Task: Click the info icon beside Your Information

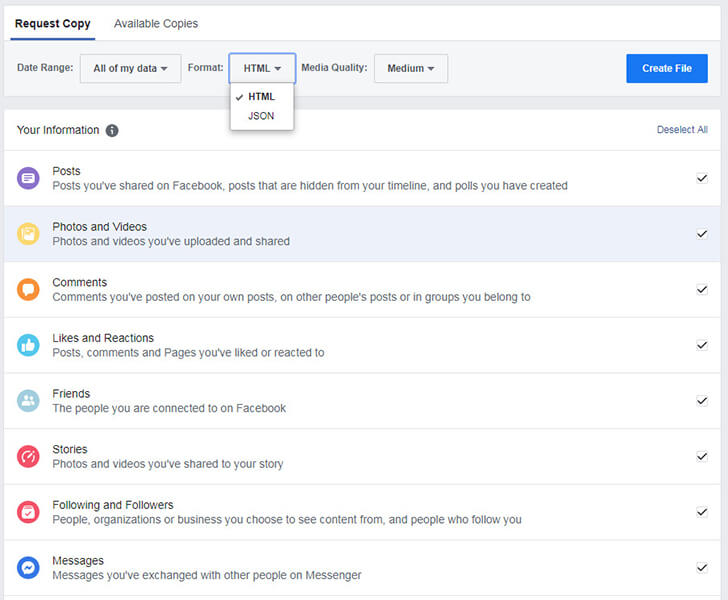Action: (112, 130)
